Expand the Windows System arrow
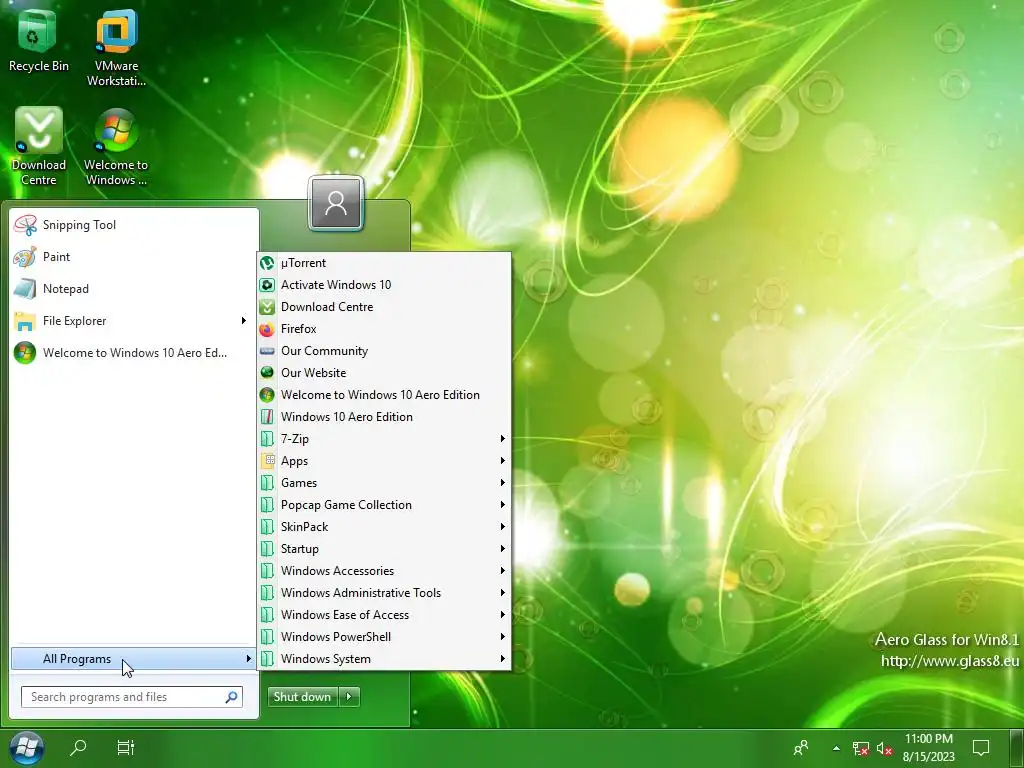 pyautogui.click(x=503, y=659)
